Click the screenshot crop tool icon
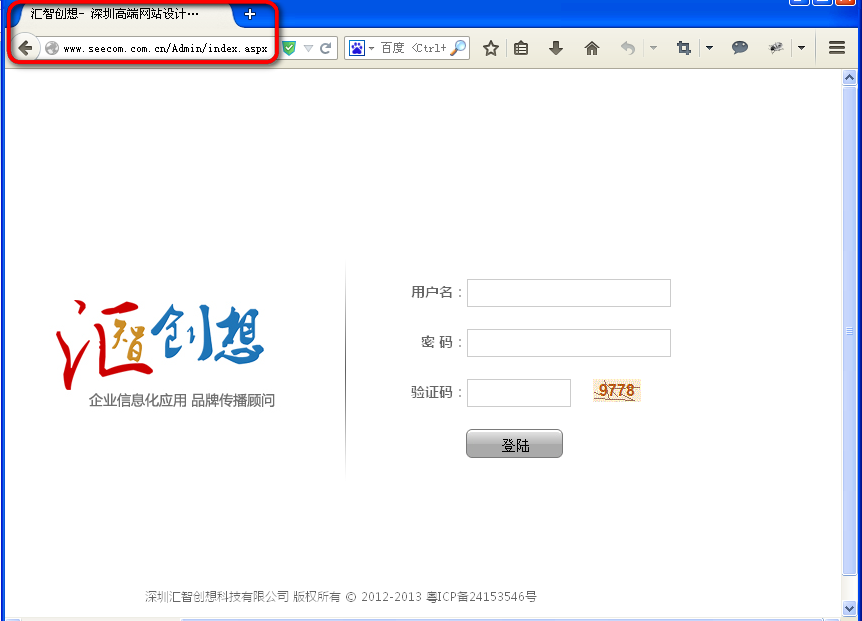Screen dimensions: 862x621 684,48
